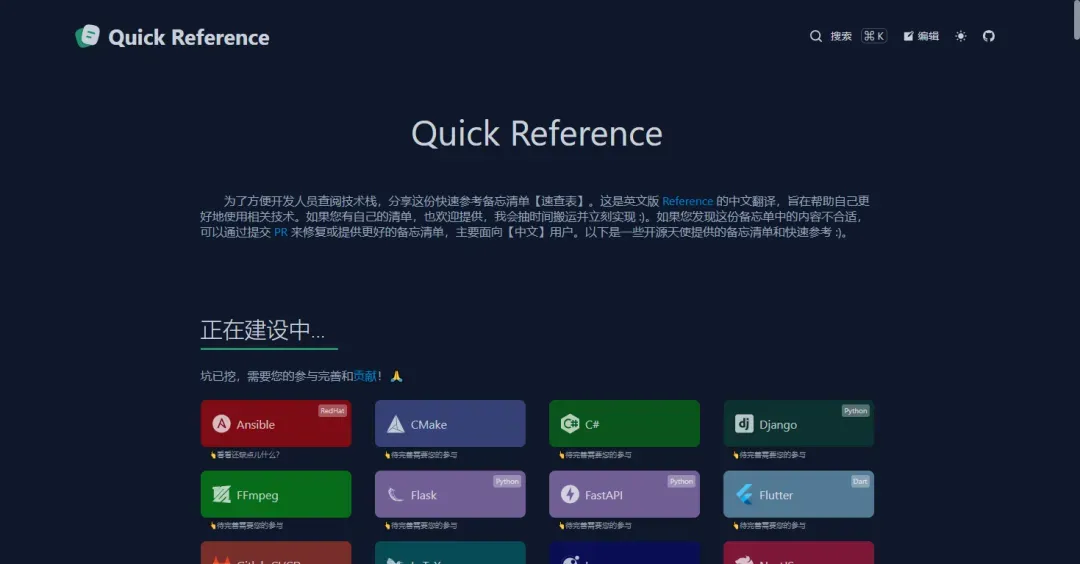Viewport: 1080px width, 564px height.
Task: Click the Python tag on the FastAPI card
Action: point(681,481)
